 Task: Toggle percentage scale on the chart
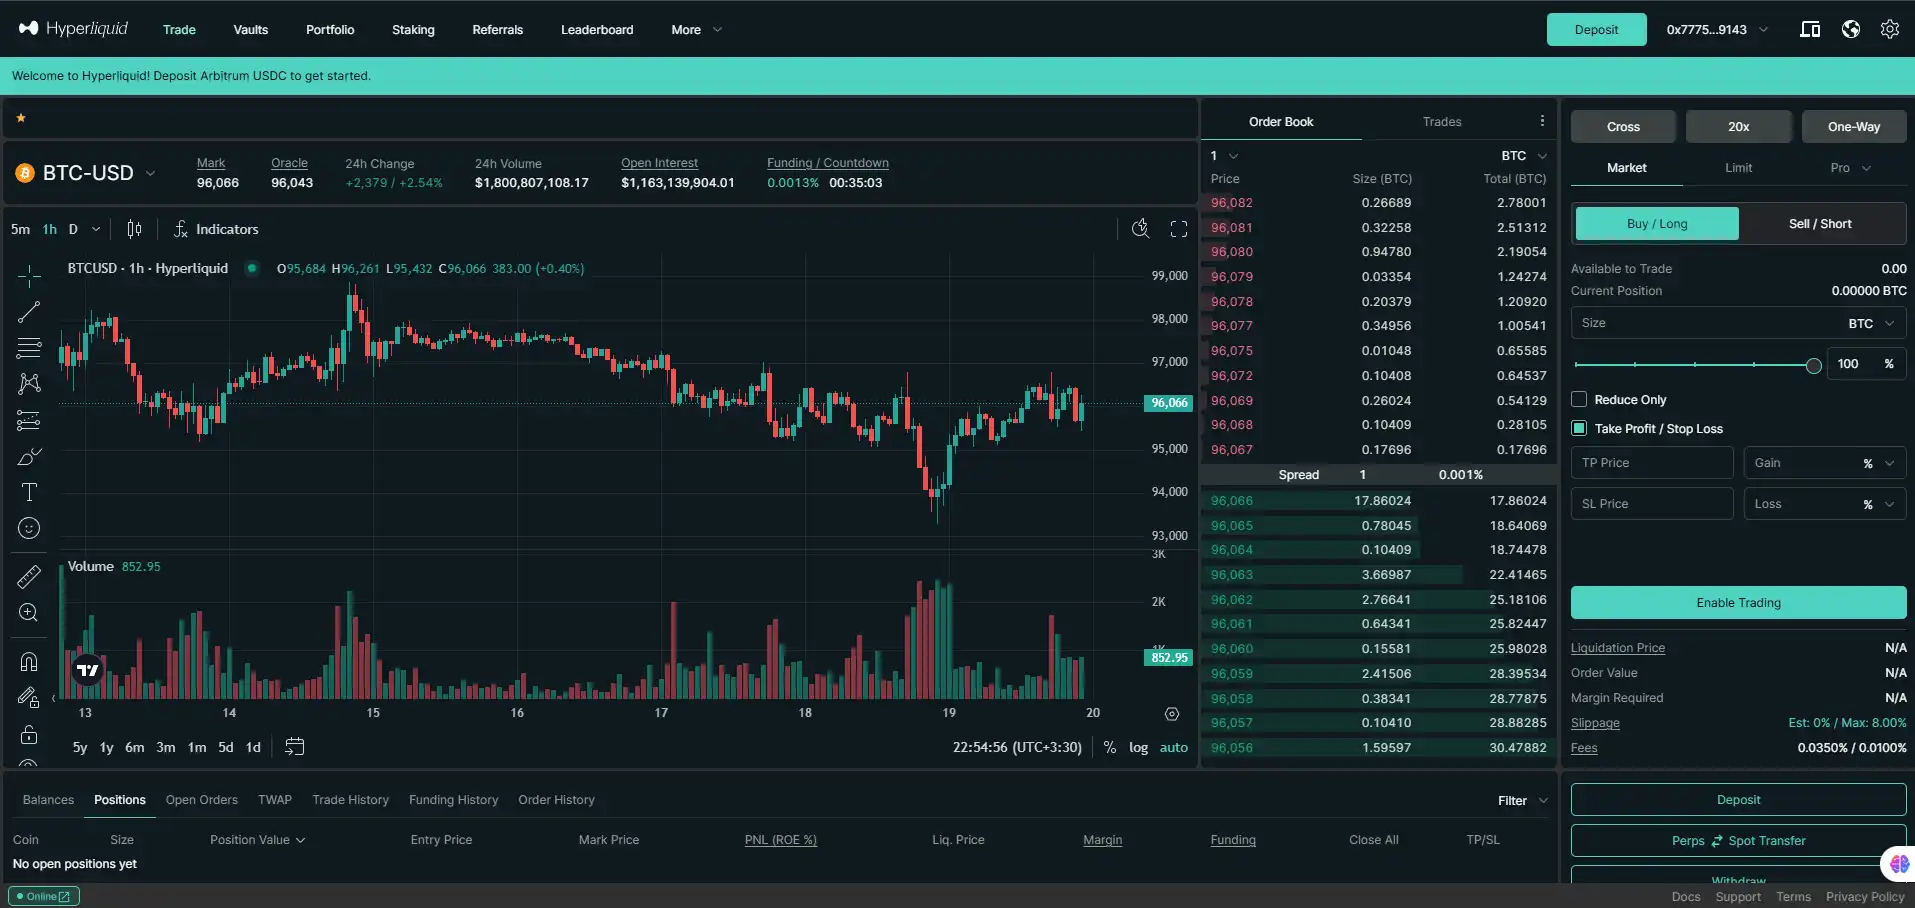pos(1110,747)
